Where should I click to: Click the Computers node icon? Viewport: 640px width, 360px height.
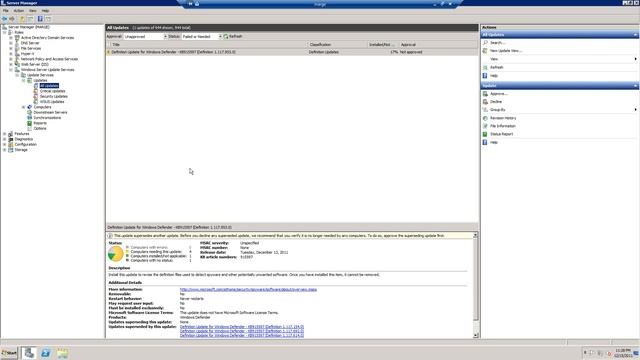(29, 107)
